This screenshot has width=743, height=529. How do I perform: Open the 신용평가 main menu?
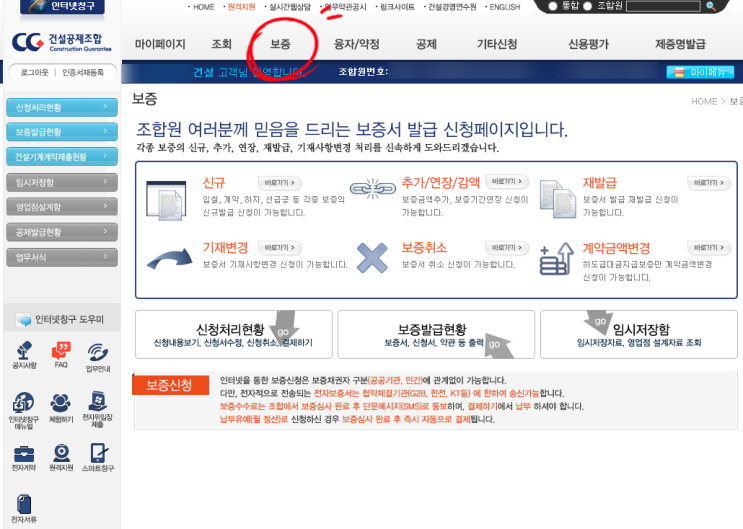coord(588,44)
